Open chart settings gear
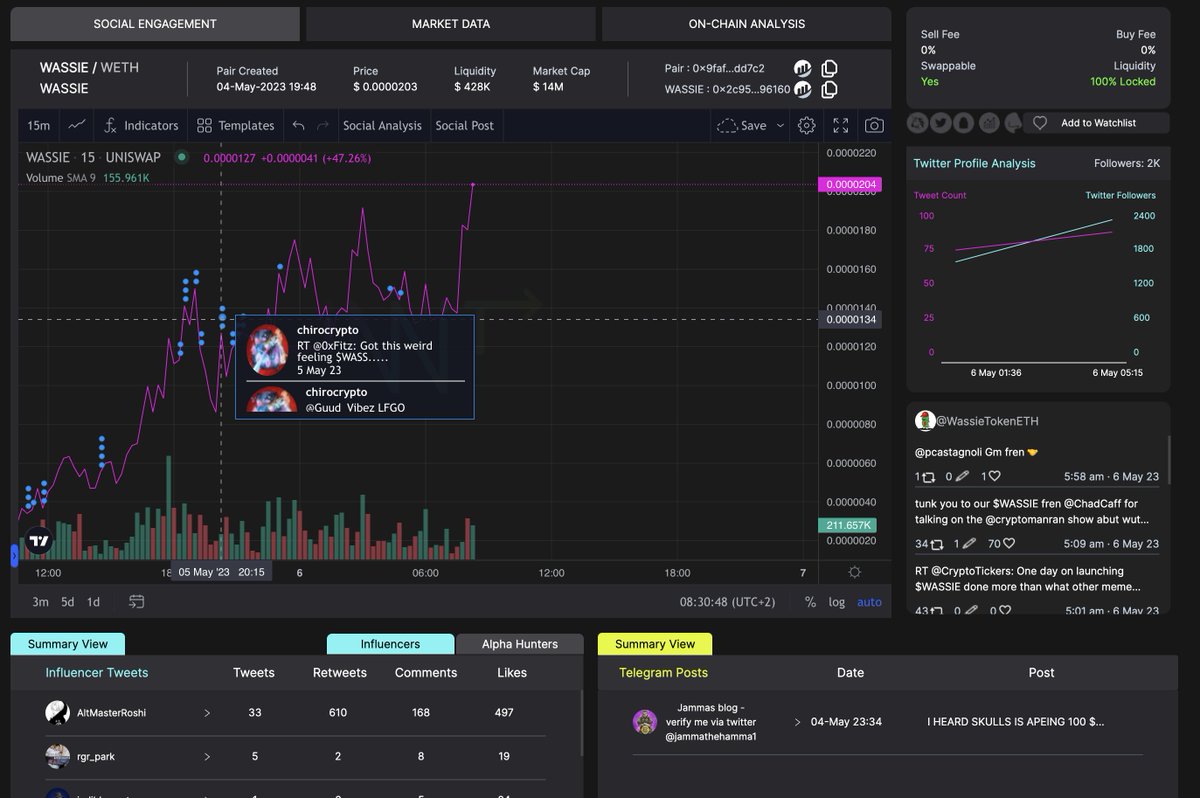1200x798 pixels. pos(807,125)
